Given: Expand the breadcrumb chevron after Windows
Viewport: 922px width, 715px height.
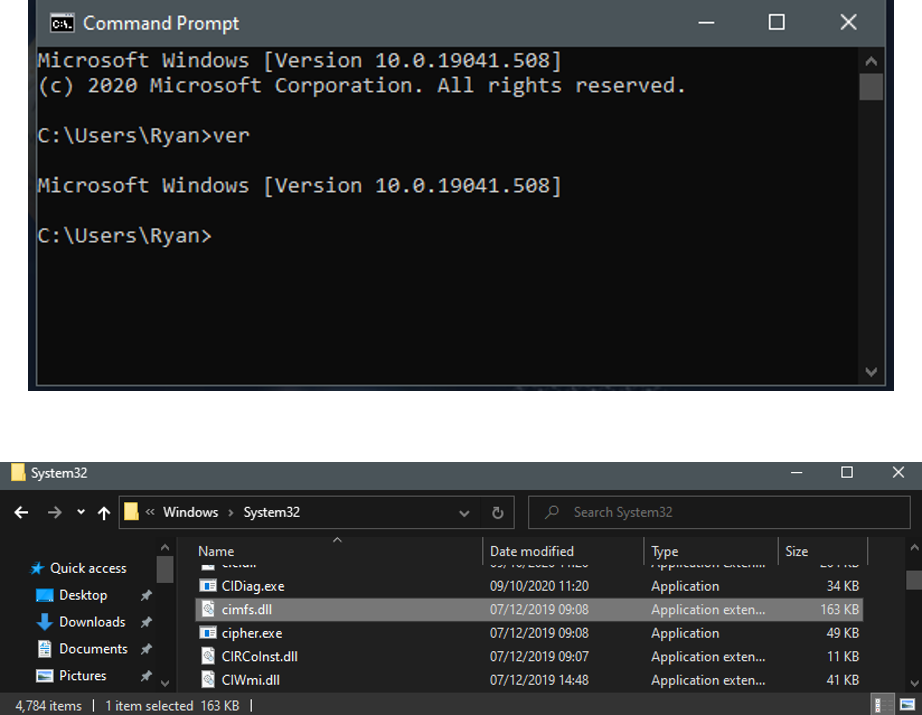Looking at the screenshot, I should pyautogui.click(x=230, y=513).
